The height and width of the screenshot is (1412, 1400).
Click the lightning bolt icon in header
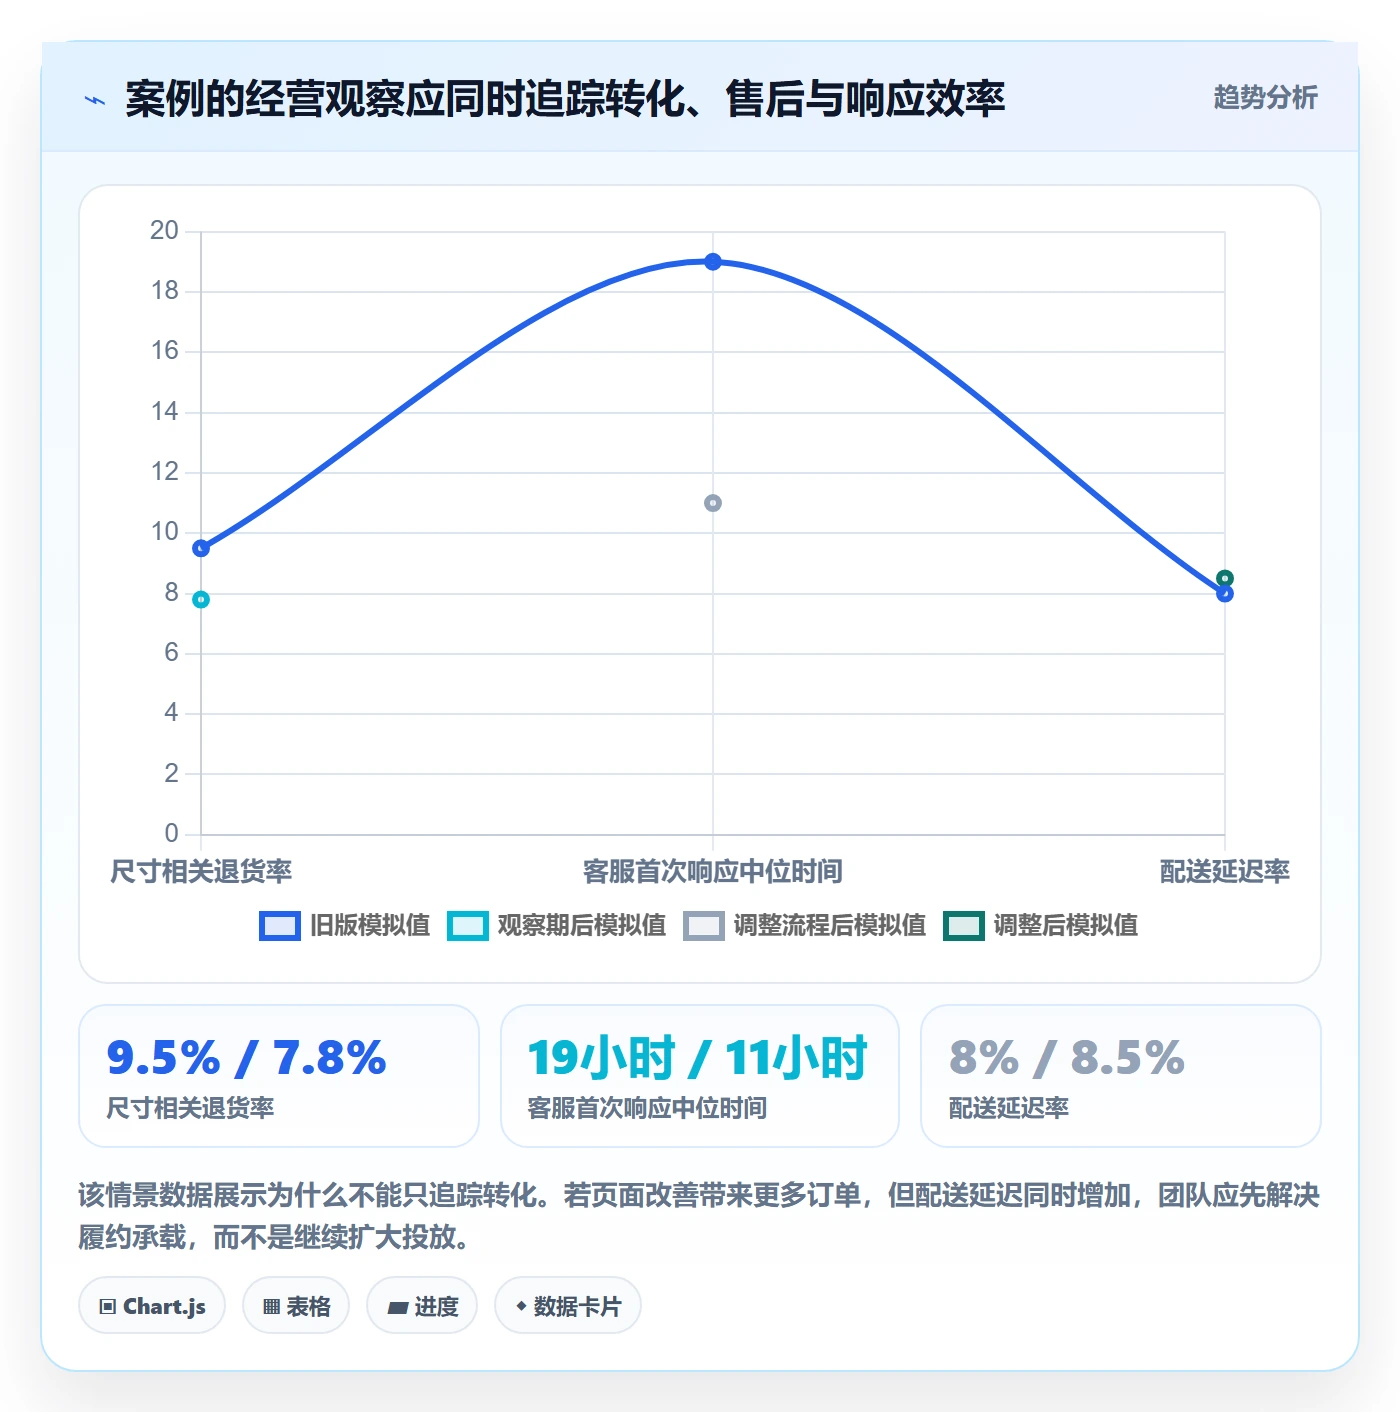95,100
